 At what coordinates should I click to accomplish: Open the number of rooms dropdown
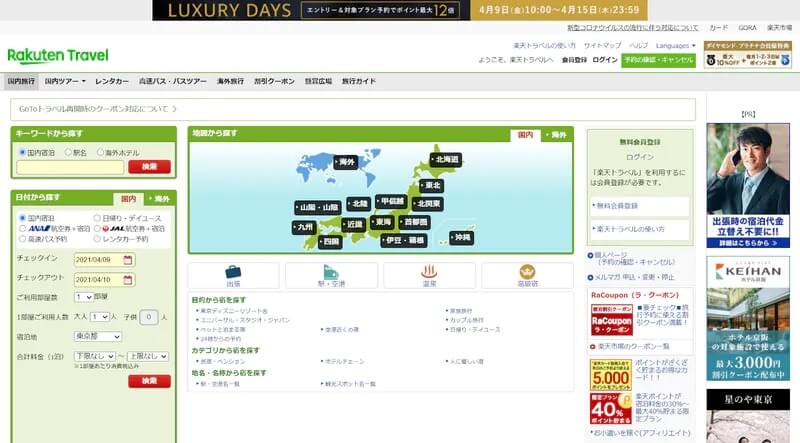coord(84,297)
